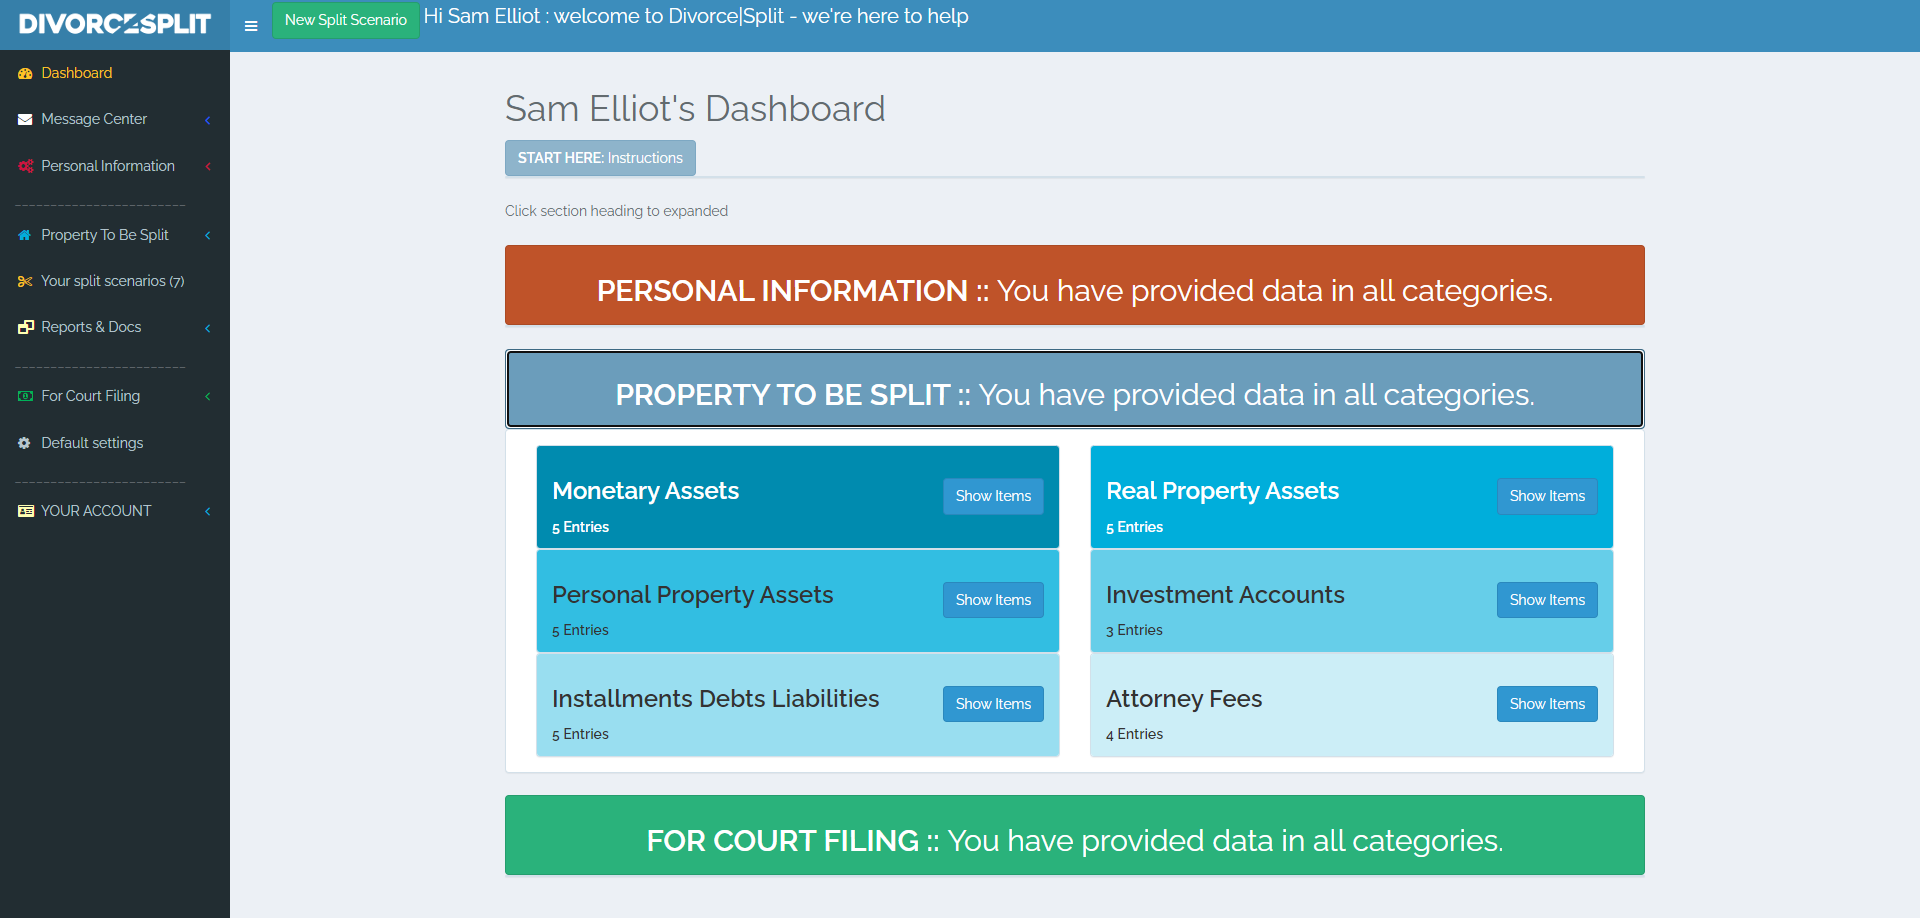Click the DIVORCESPLIT logo

click(113, 24)
